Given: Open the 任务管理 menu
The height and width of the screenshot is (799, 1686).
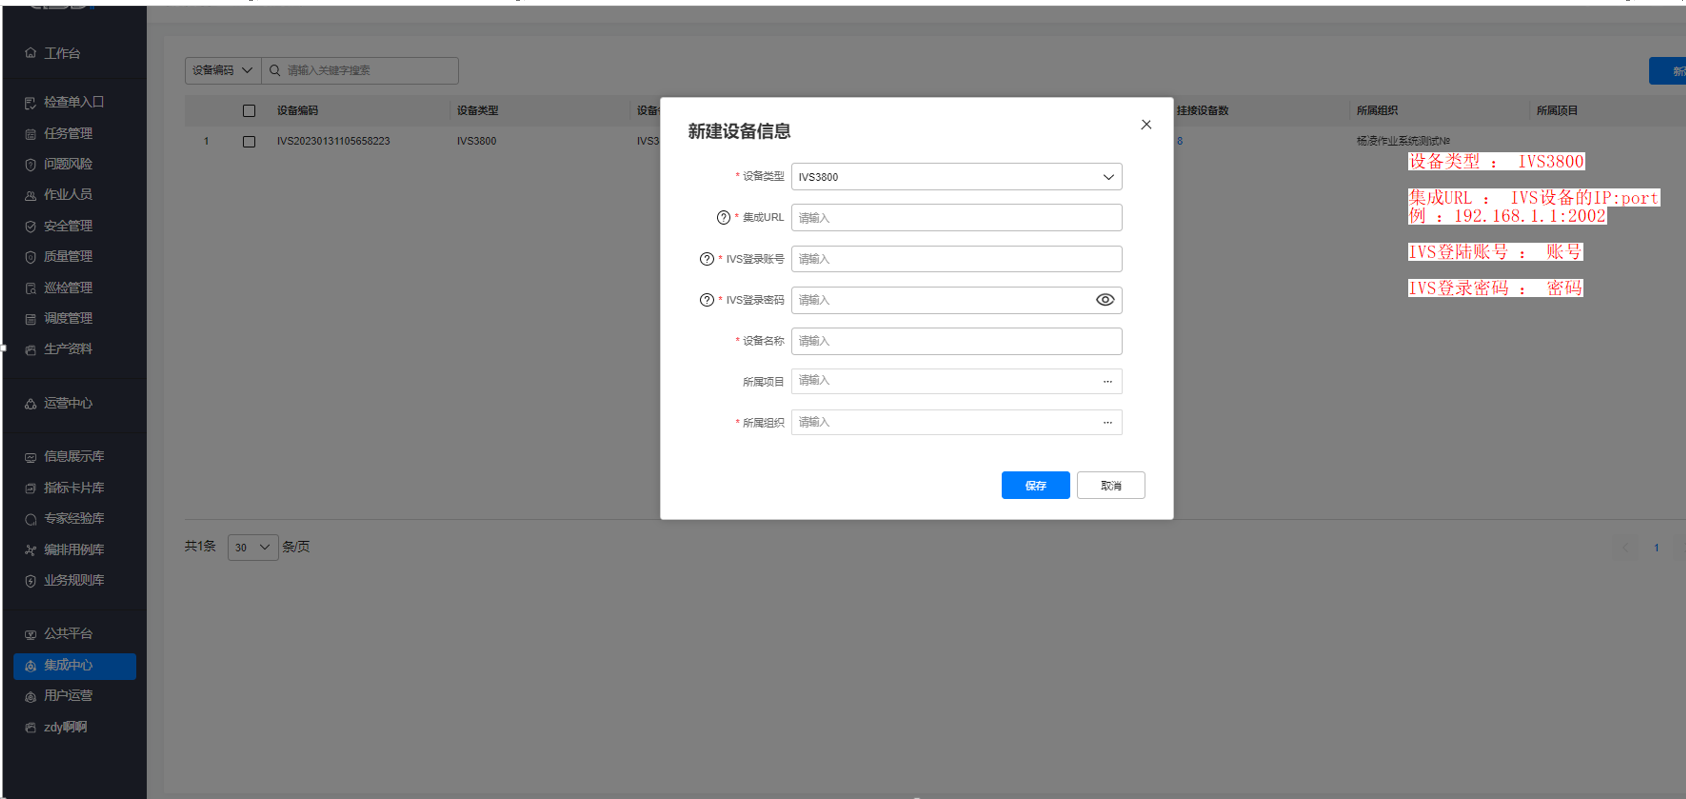Looking at the screenshot, I should [67, 134].
